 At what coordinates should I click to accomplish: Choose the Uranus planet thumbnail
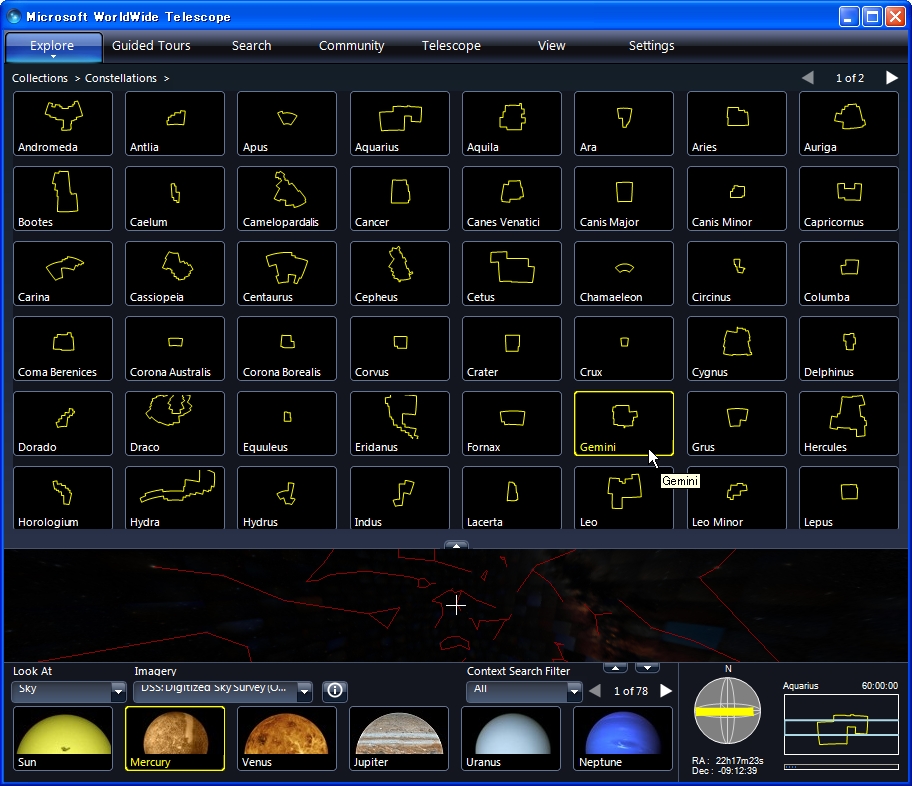tap(511, 738)
